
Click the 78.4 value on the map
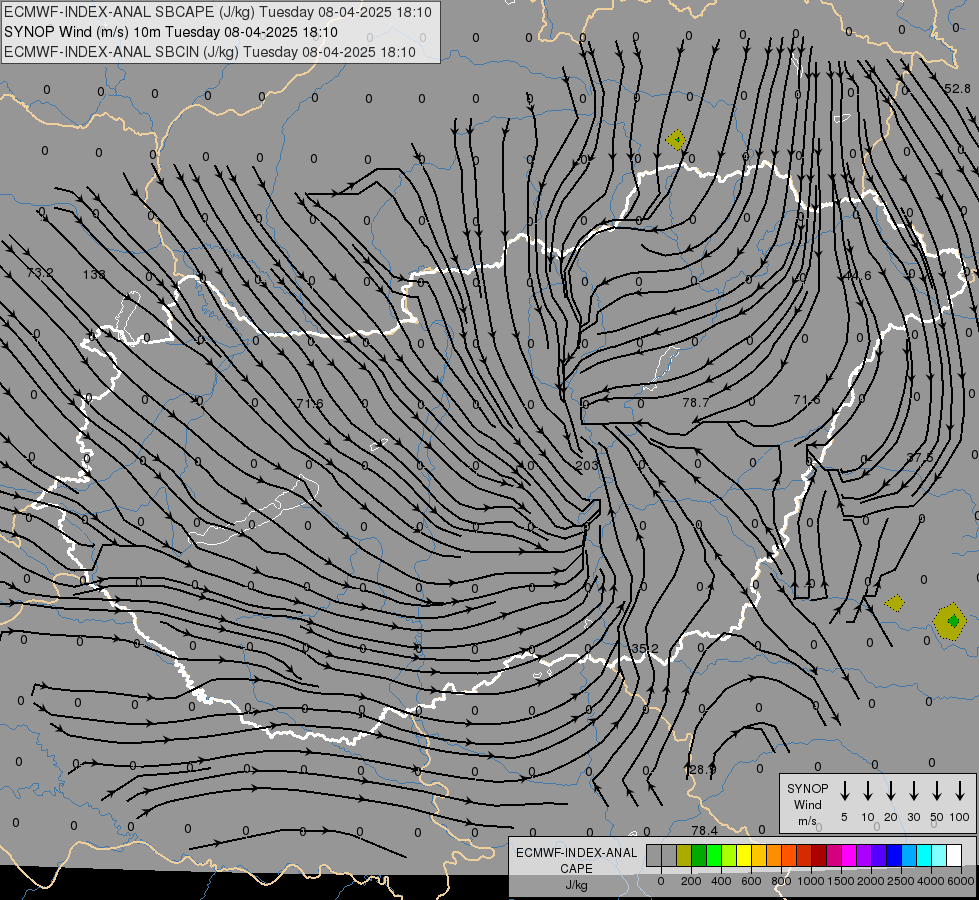(x=704, y=830)
